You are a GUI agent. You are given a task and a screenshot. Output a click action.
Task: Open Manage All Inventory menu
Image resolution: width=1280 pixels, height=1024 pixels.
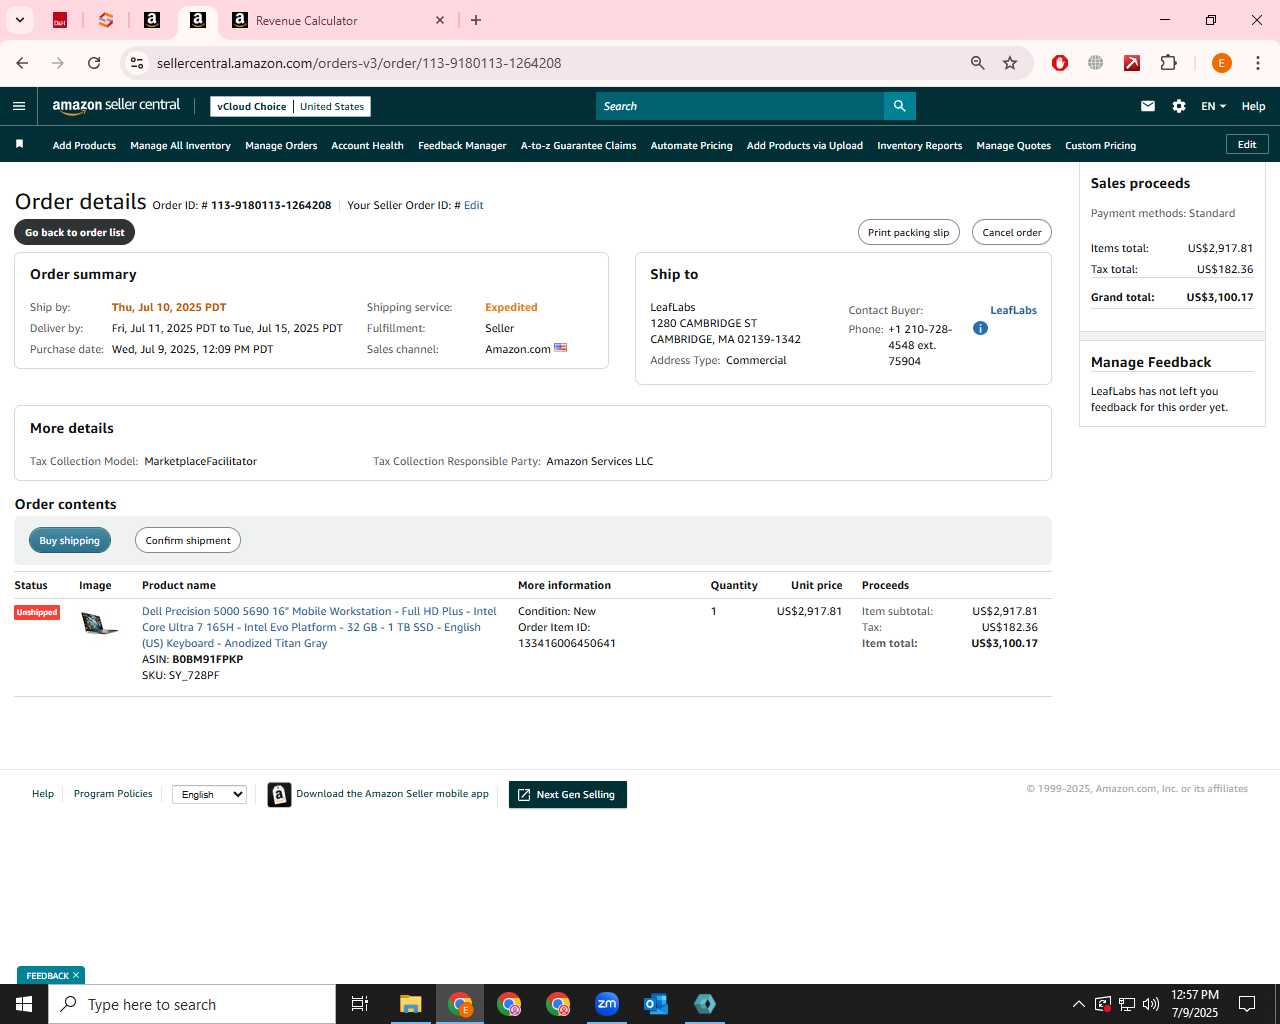(180, 145)
